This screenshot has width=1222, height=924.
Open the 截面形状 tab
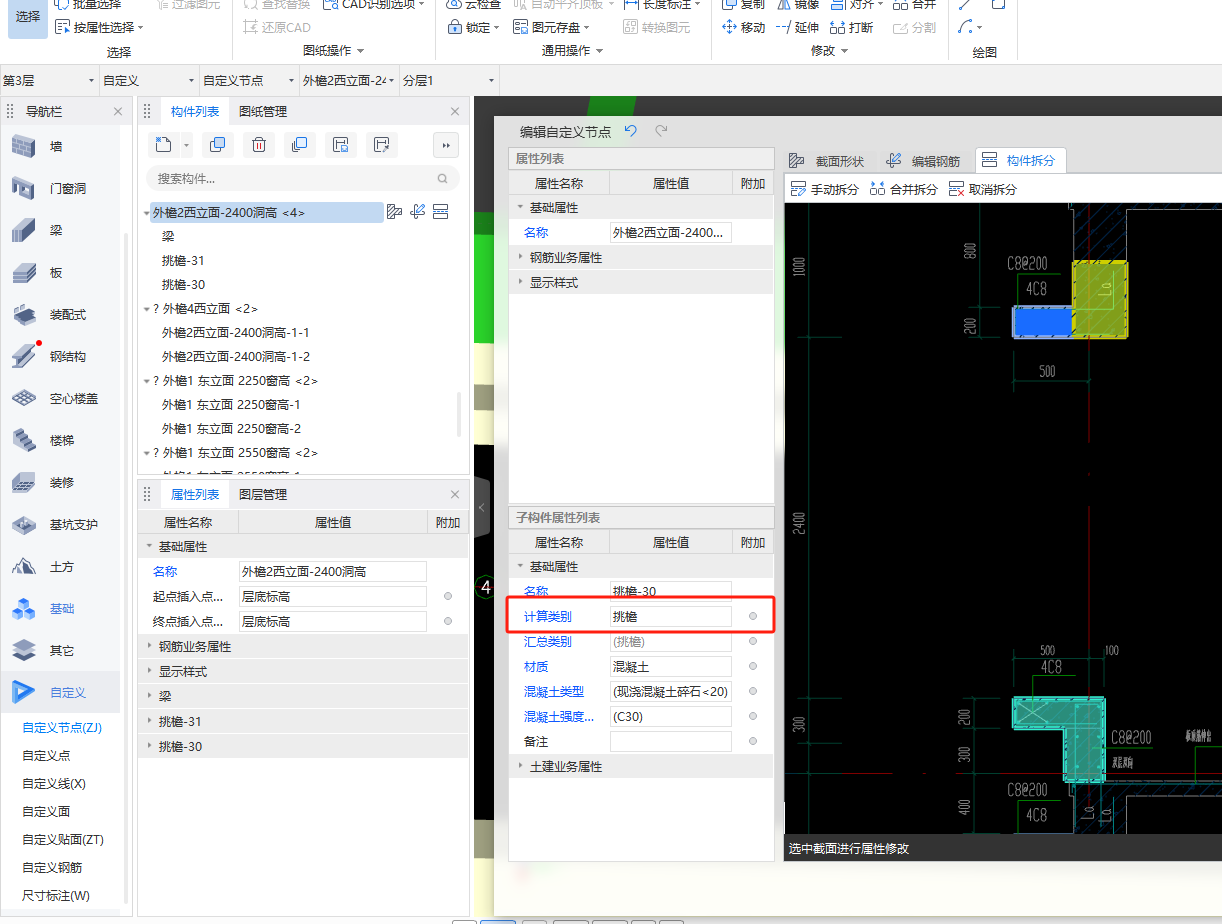(x=827, y=160)
